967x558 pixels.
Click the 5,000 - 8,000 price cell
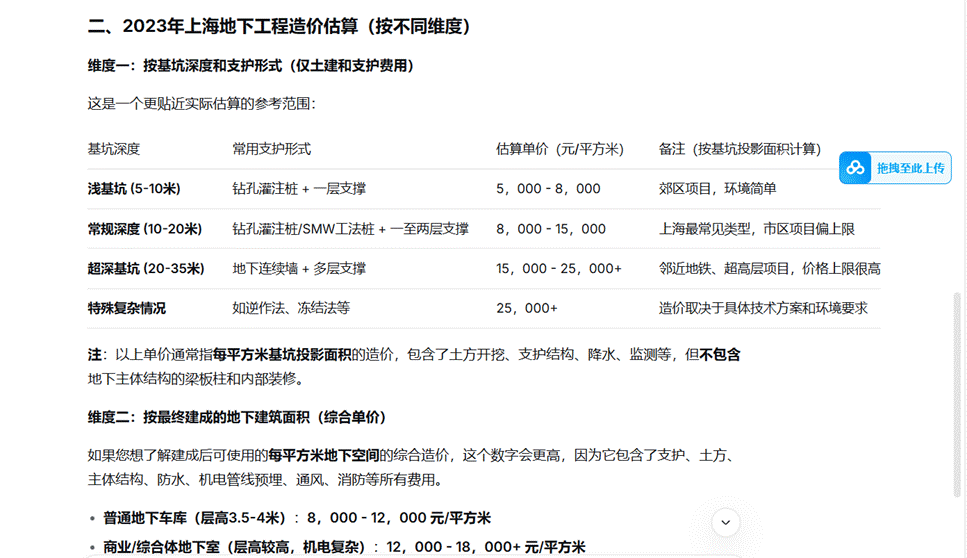548,189
